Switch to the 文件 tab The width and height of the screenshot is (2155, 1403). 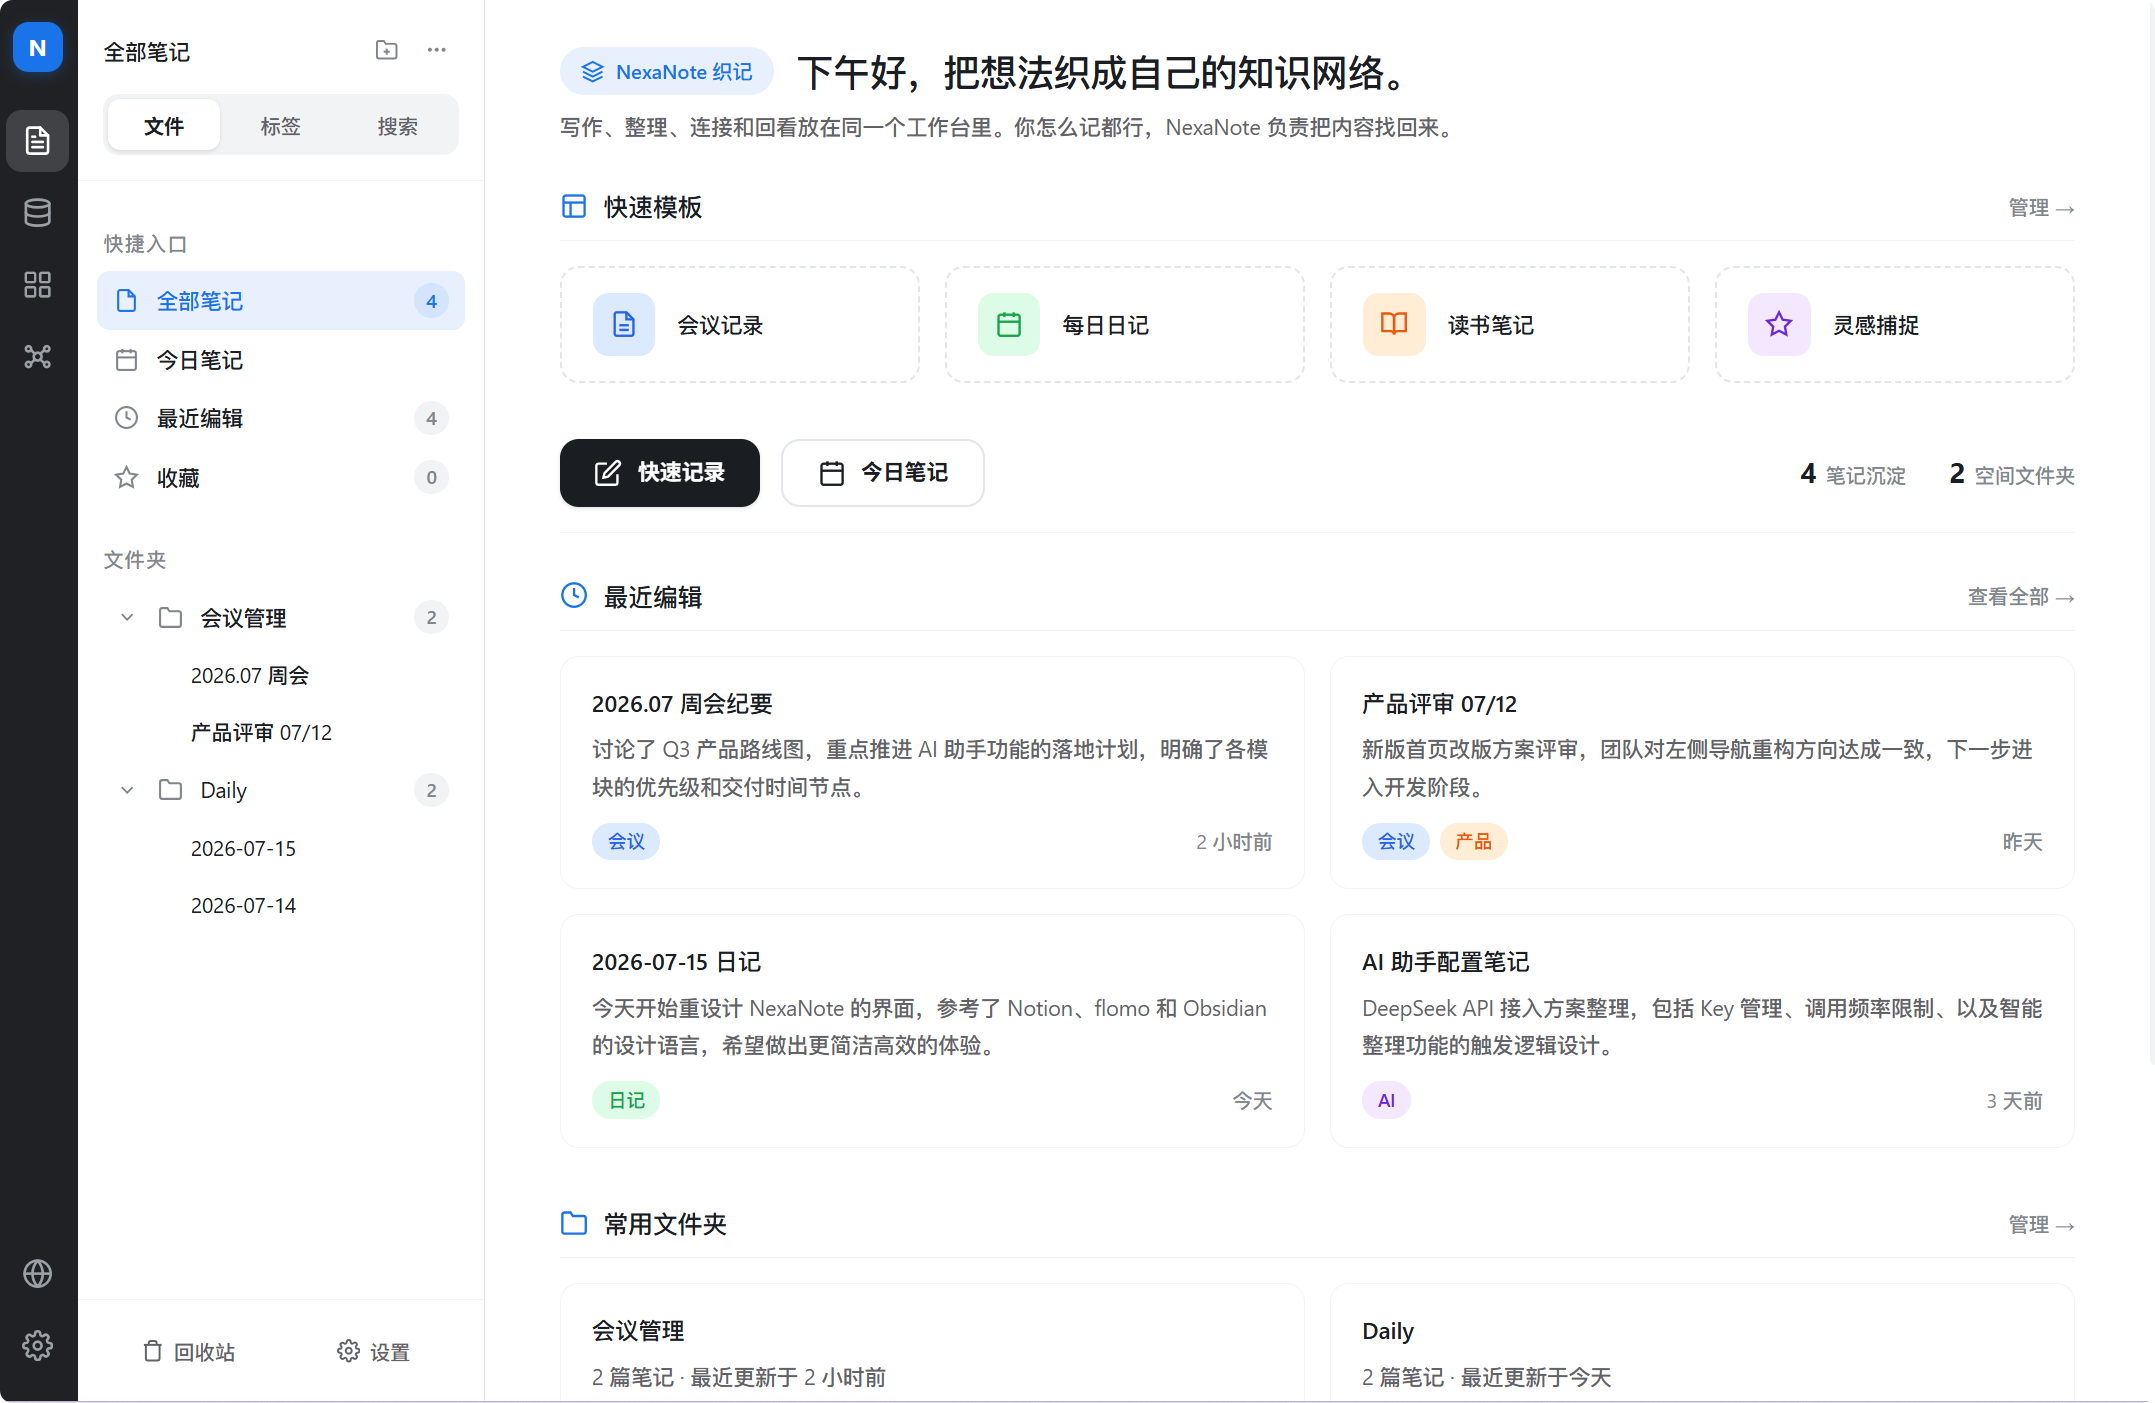pos(164,126)
